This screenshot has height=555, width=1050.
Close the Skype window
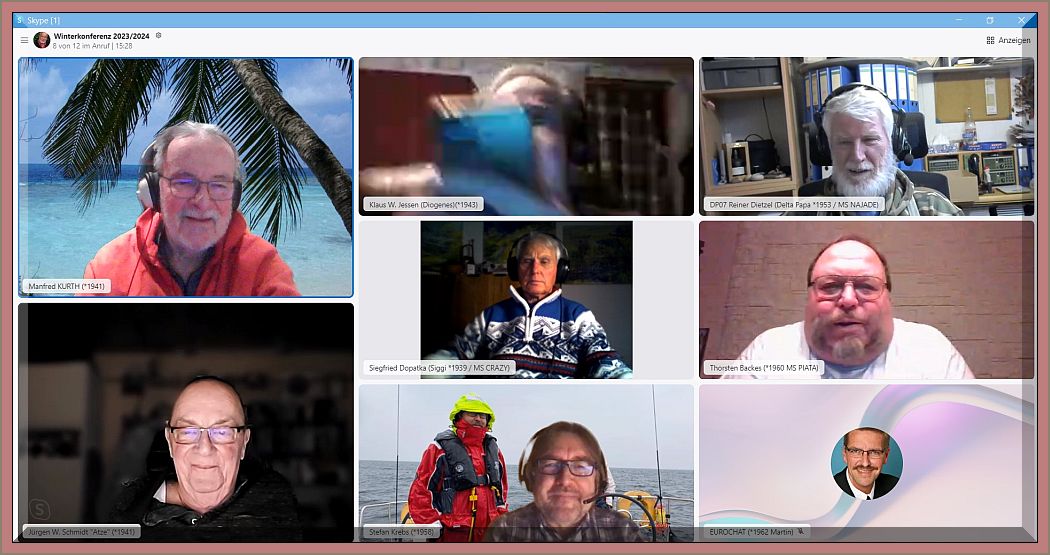(1022, 20)
